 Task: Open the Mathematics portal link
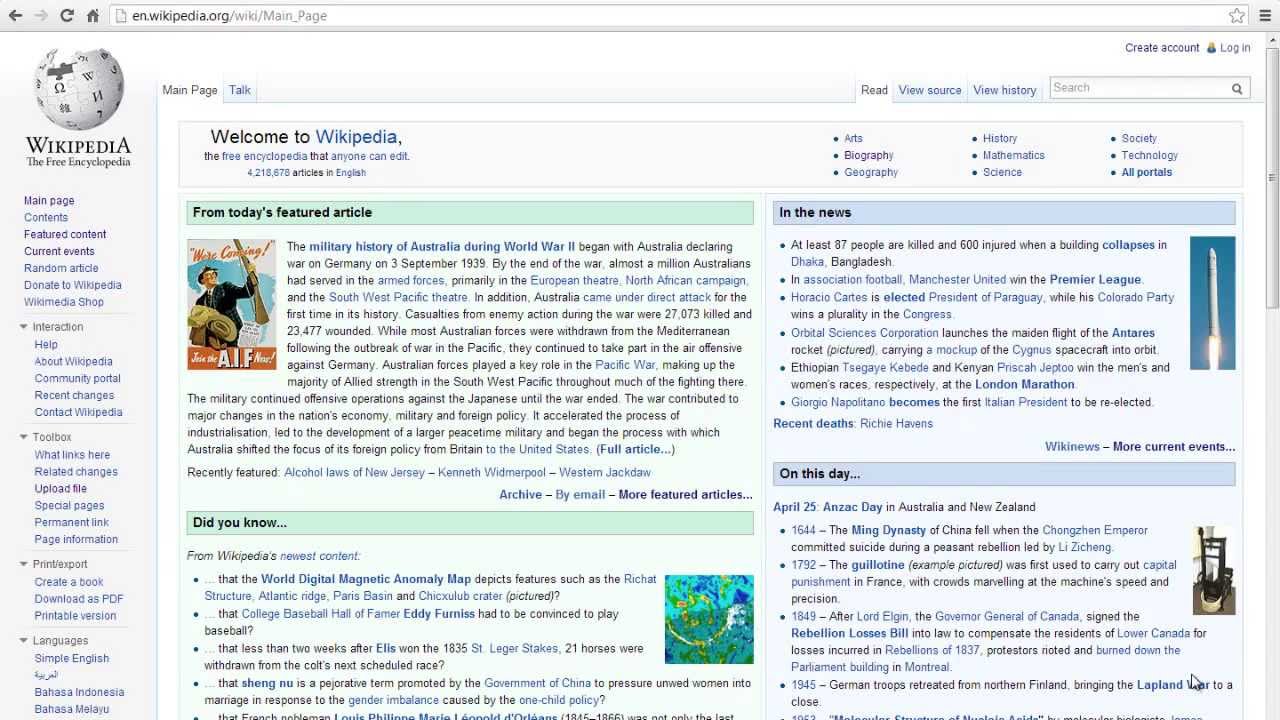(1014, 156)
